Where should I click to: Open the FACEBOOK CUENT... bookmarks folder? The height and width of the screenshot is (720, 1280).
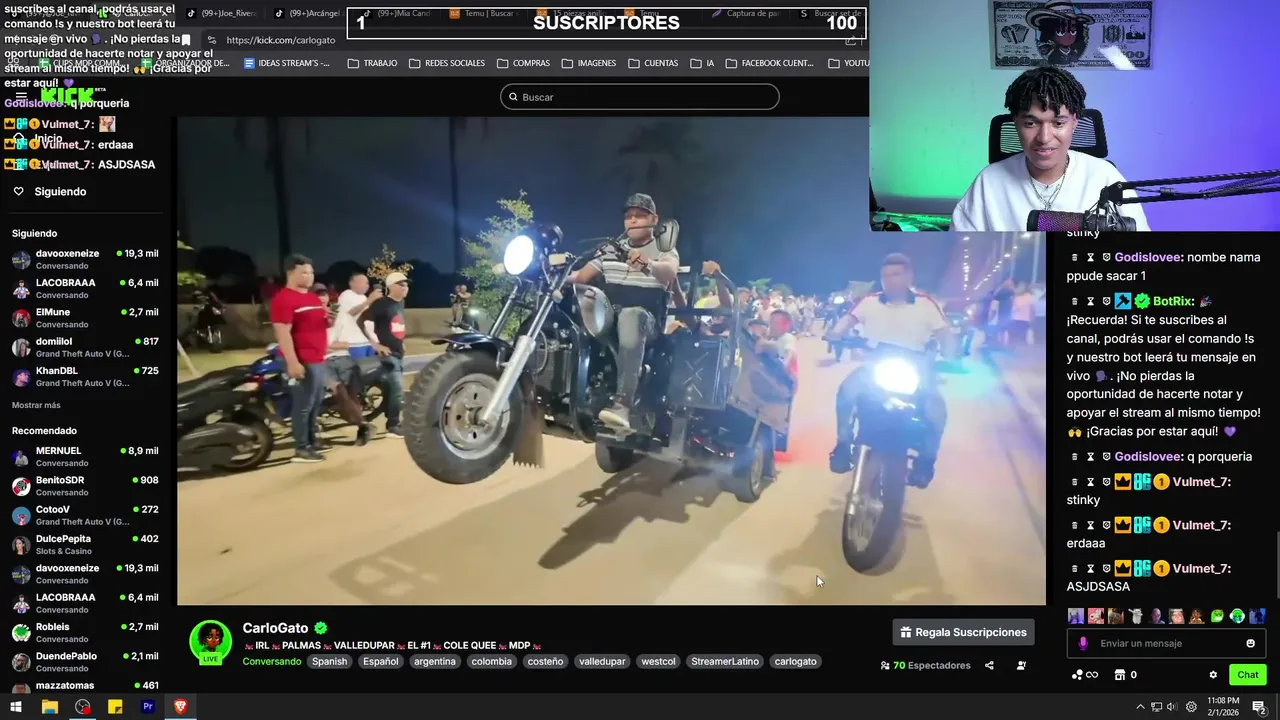(x=770, y=63)
